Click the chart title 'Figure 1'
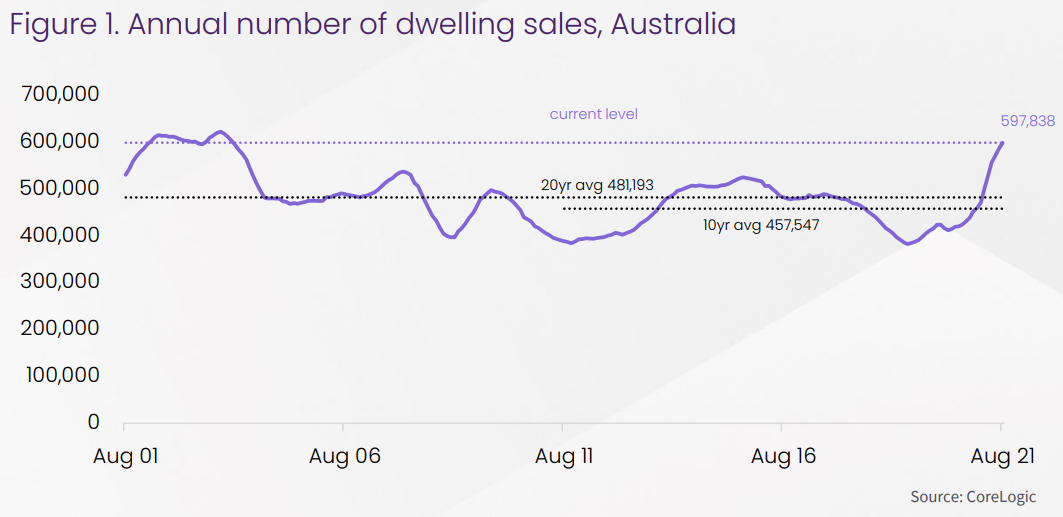The image size is (1063, 517). [372, 24]
